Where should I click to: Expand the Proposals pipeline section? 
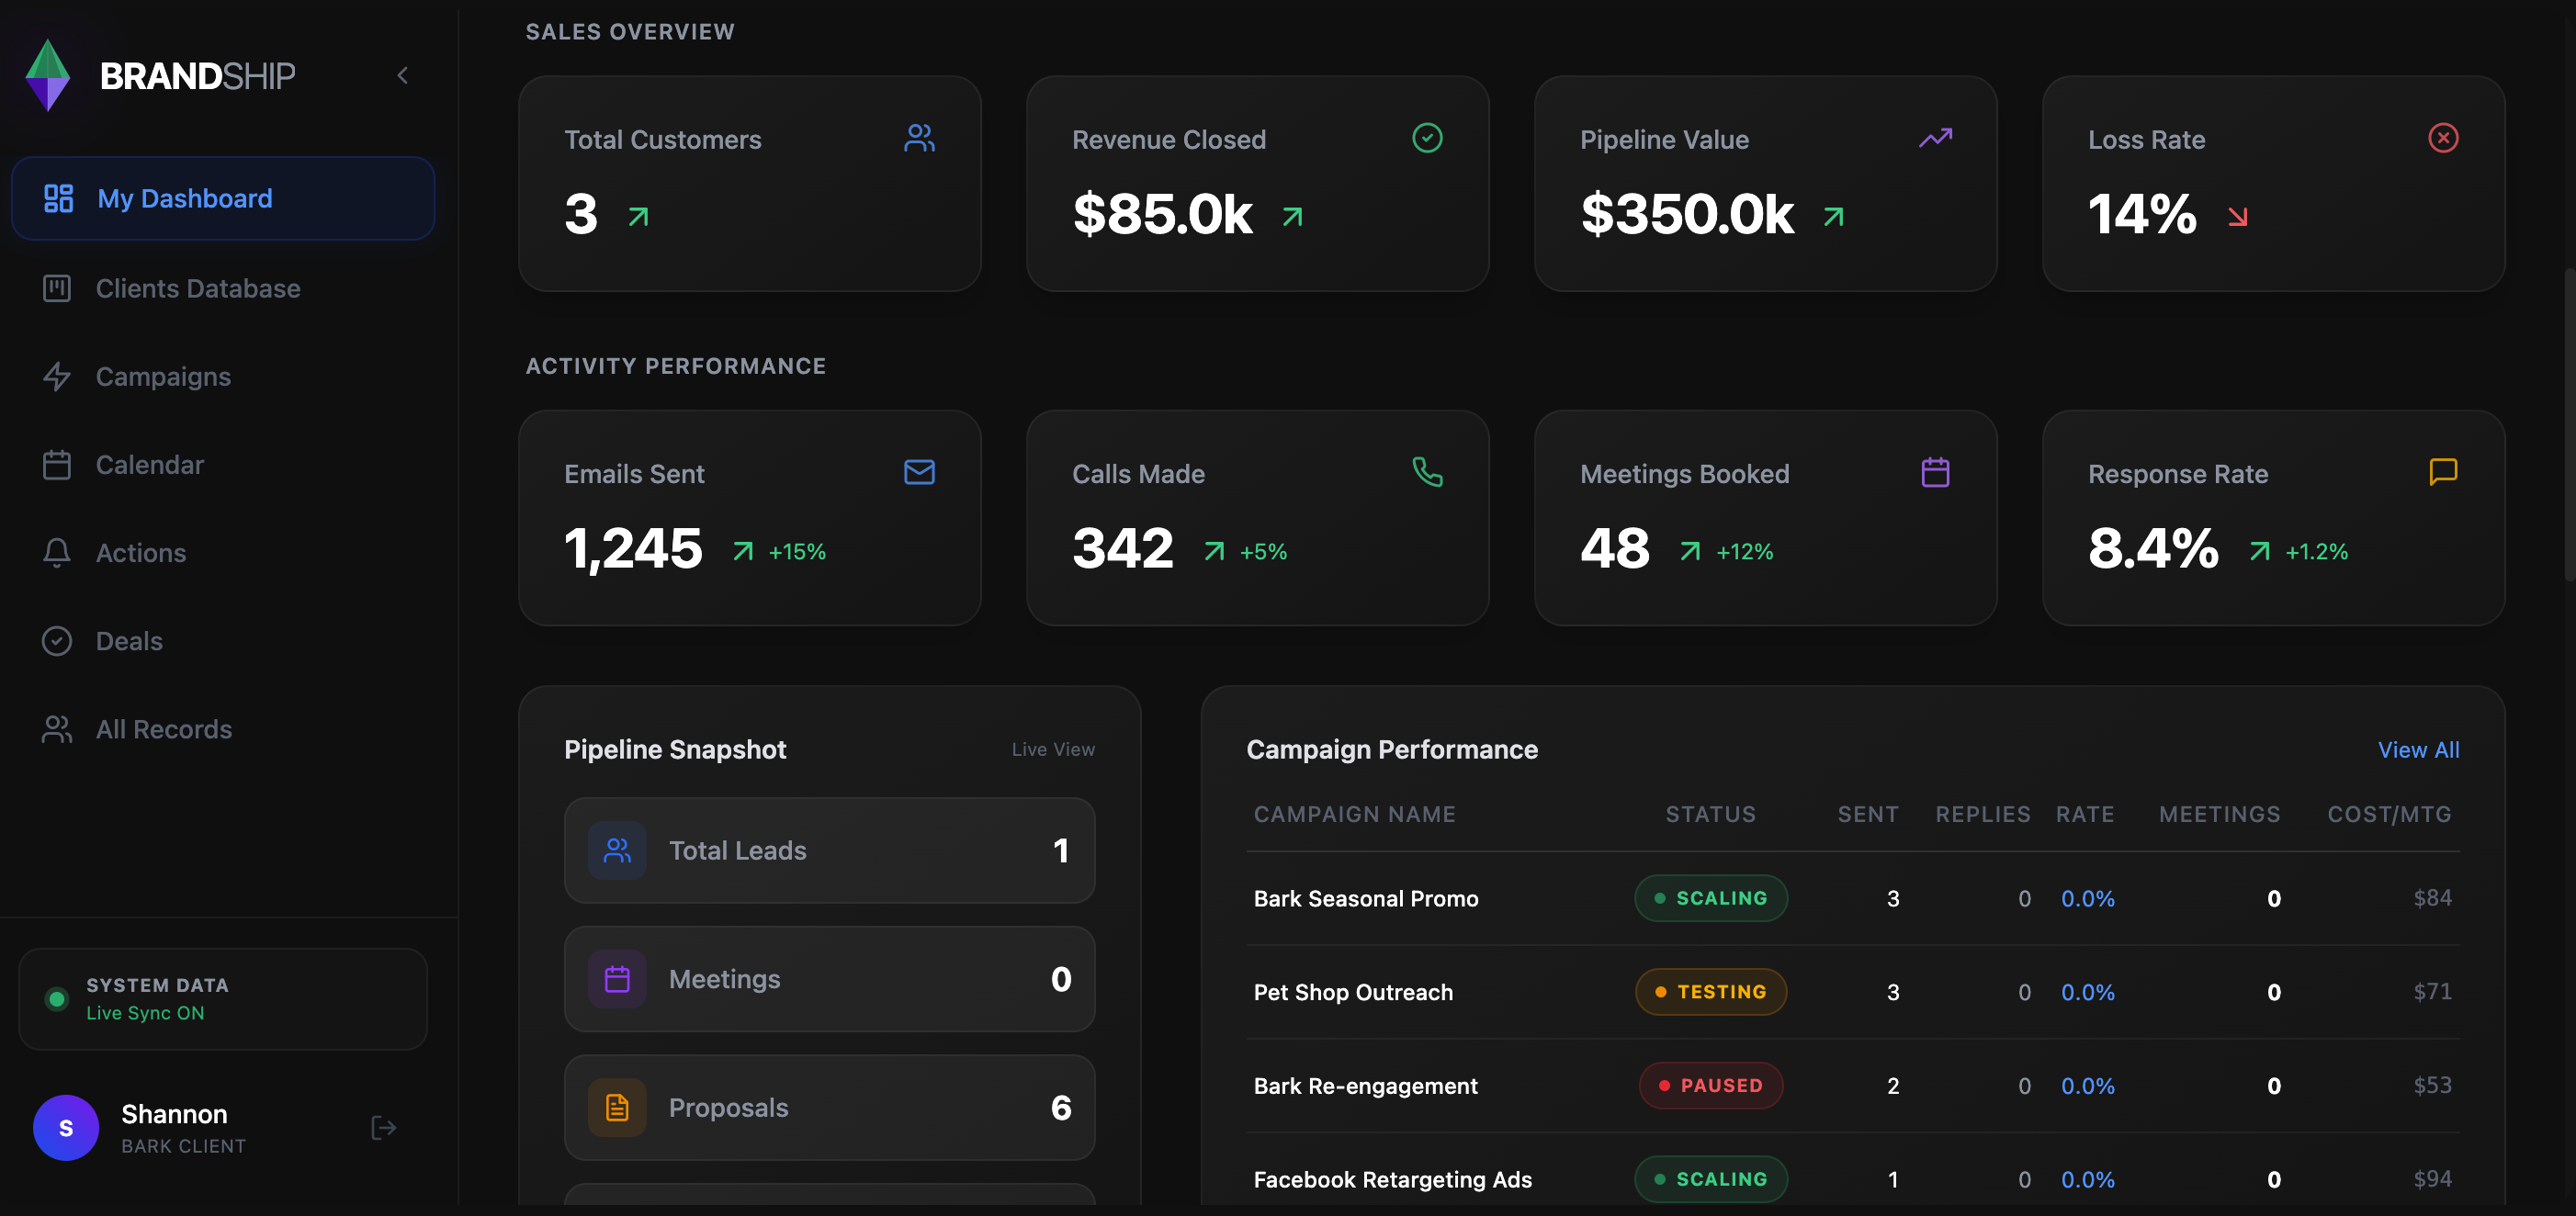click(828, 1107)
